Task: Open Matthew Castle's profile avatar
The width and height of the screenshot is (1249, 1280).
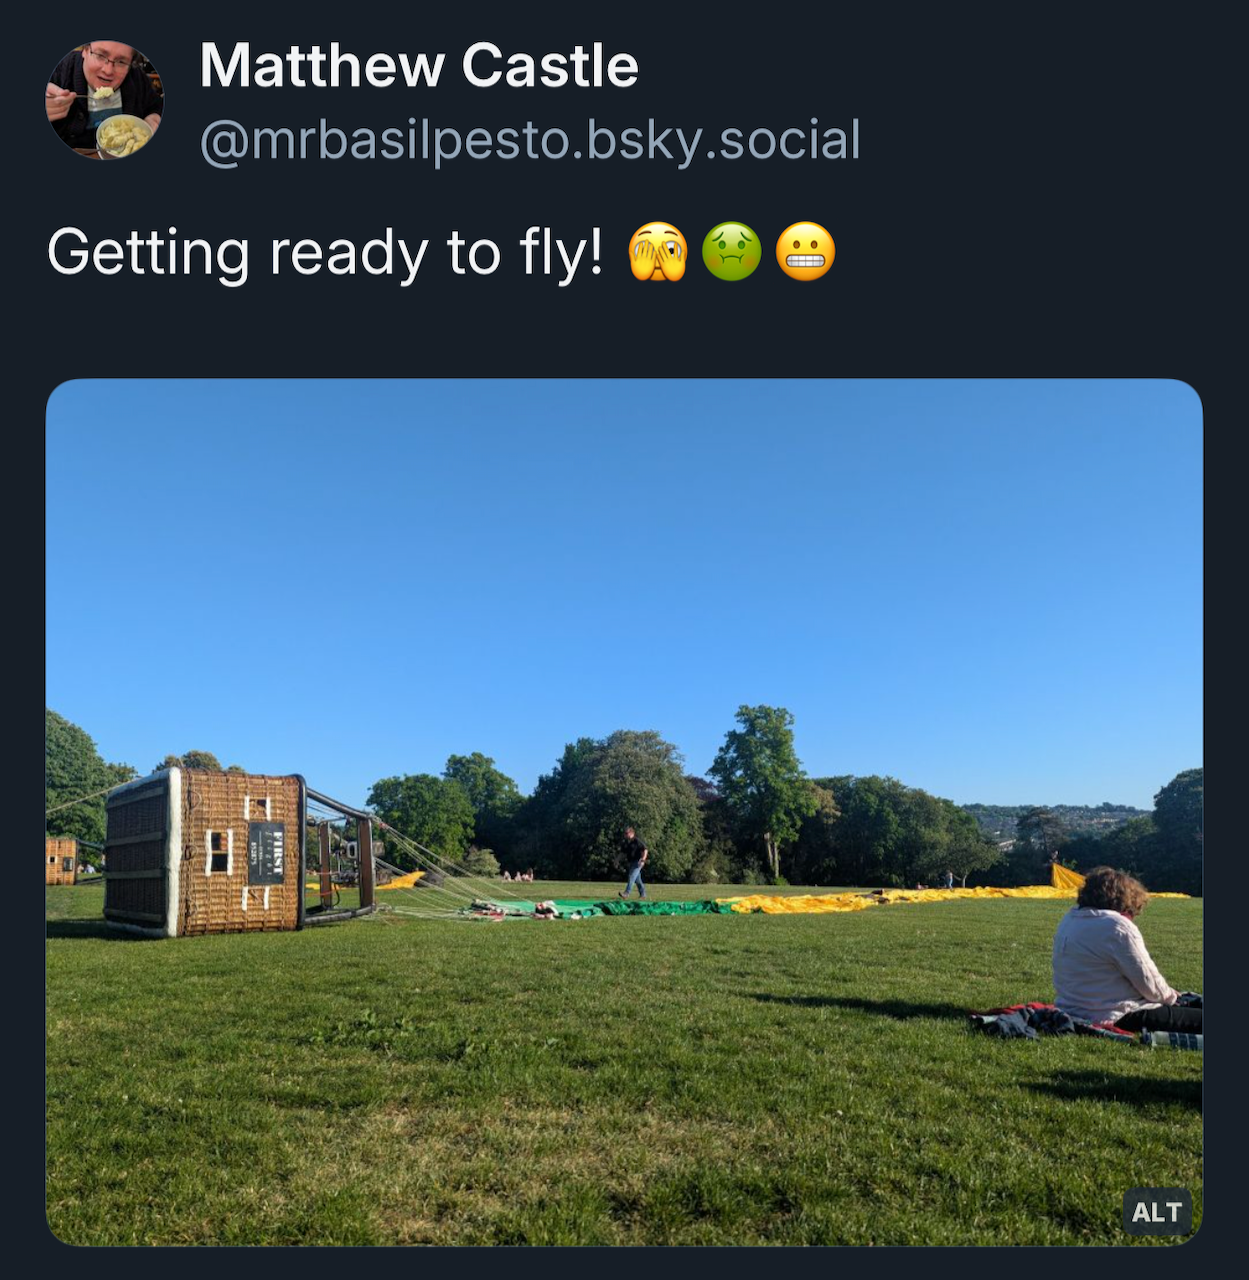Action: (x=104, y=100)
